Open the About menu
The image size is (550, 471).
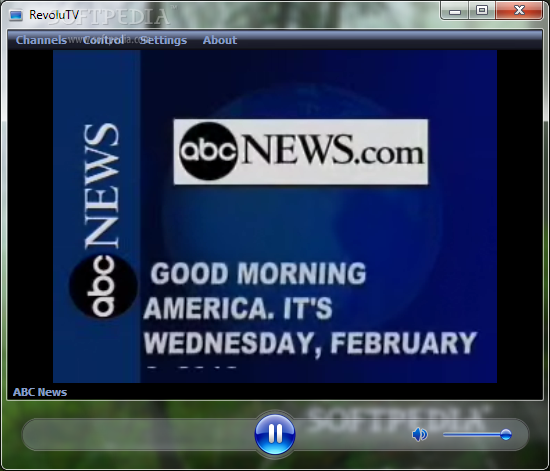click(220, 40)
